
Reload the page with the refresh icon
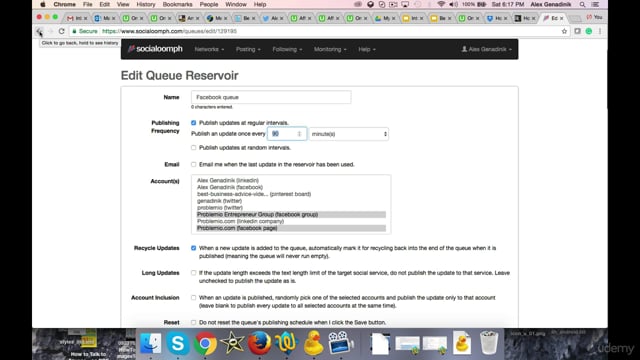[x=62, y=31]
